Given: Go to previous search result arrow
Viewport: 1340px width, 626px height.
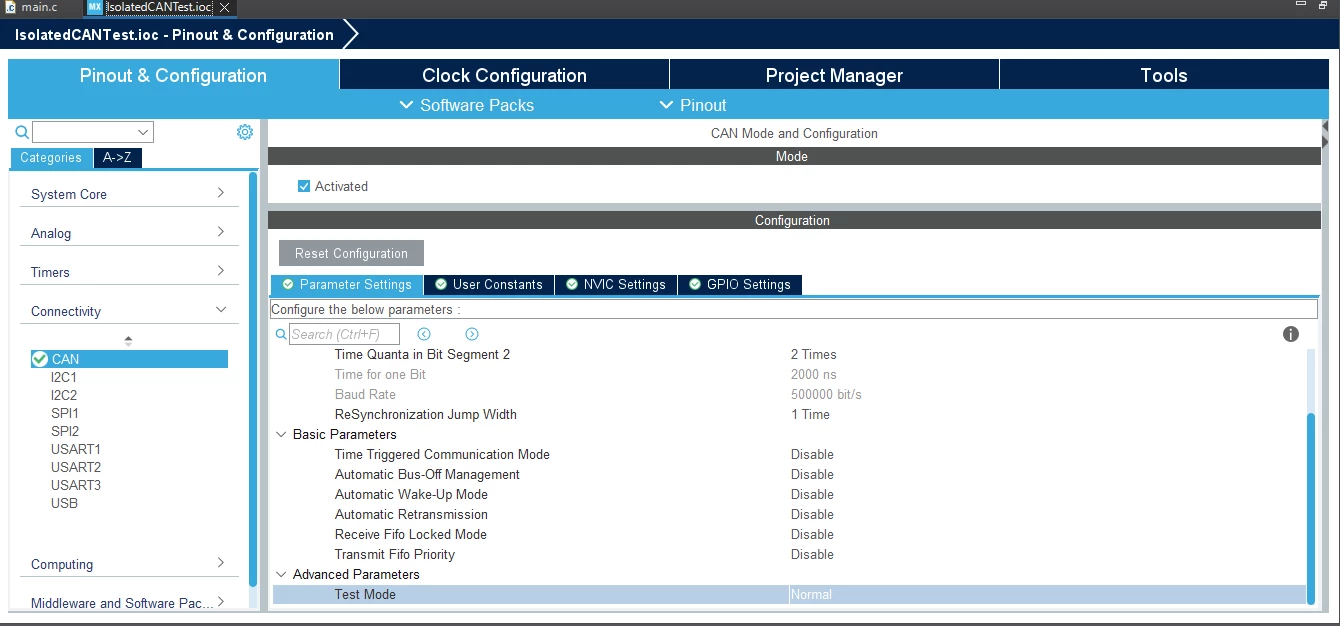Looking at the screenshot, I should (x=424, y=334).
